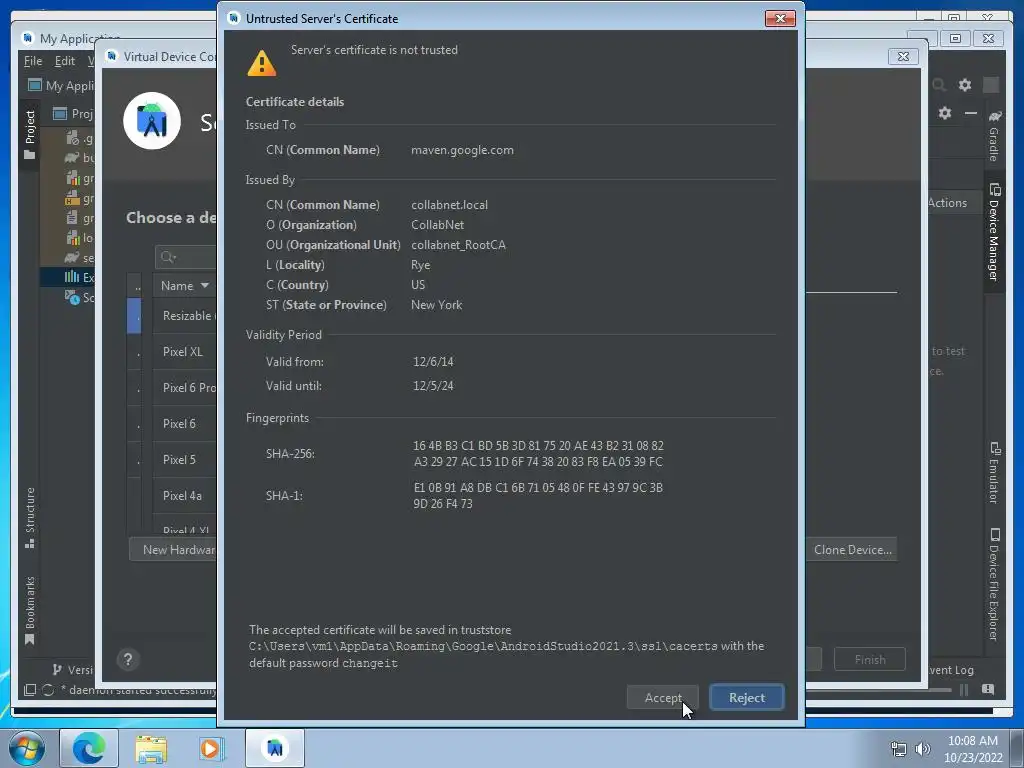1024x768 pixels.
Task: Open the Structure tool window tab
Action: pyautogui.click(x=29, y=519)
